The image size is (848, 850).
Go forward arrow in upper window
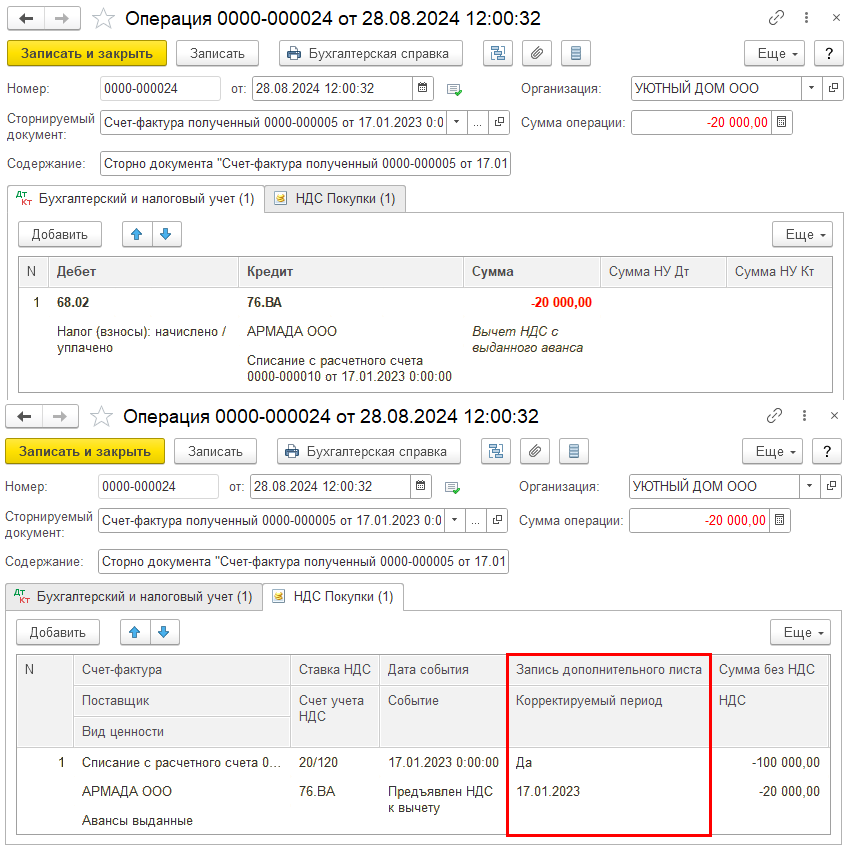tap(62, 18)
